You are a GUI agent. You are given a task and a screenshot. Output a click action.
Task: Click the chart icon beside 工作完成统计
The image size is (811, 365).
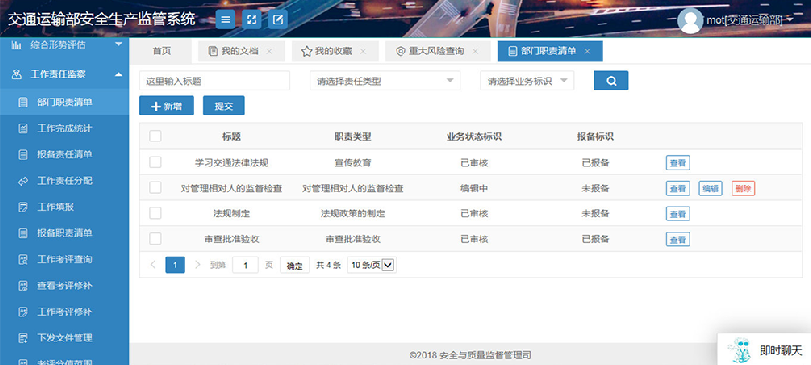[23, 128]
